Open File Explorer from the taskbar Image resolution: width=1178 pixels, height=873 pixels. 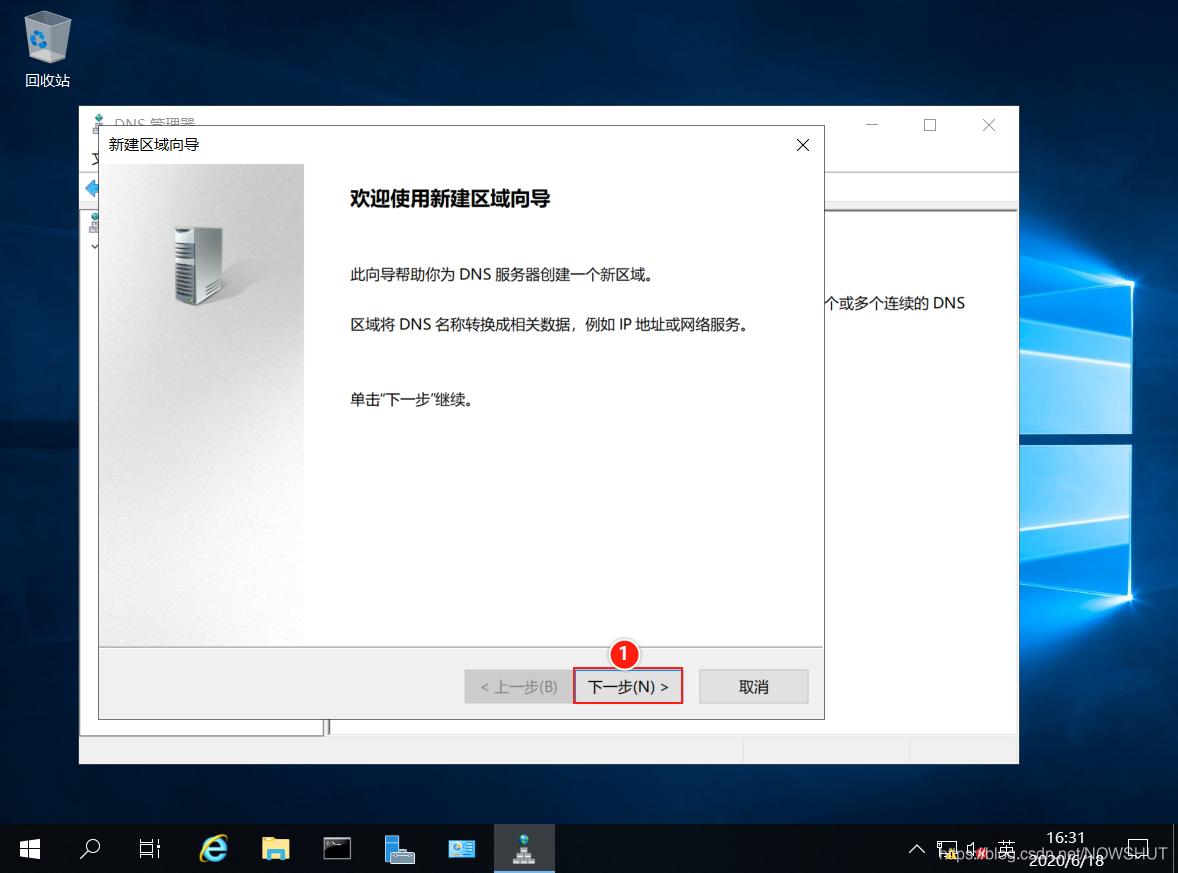coord(276,848)
